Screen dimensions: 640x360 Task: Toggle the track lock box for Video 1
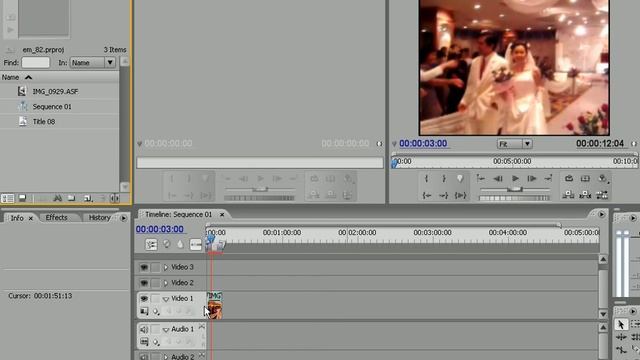(156, 298)
